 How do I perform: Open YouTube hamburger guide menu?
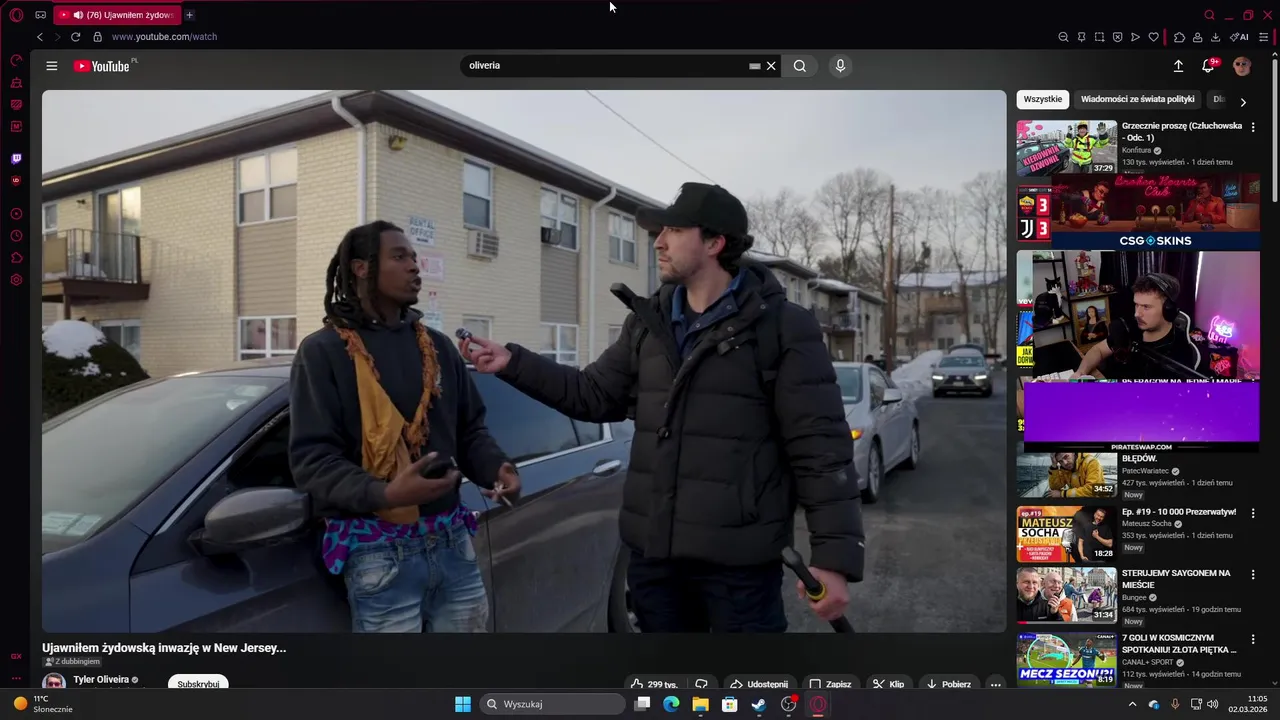[x=52, y=66]
